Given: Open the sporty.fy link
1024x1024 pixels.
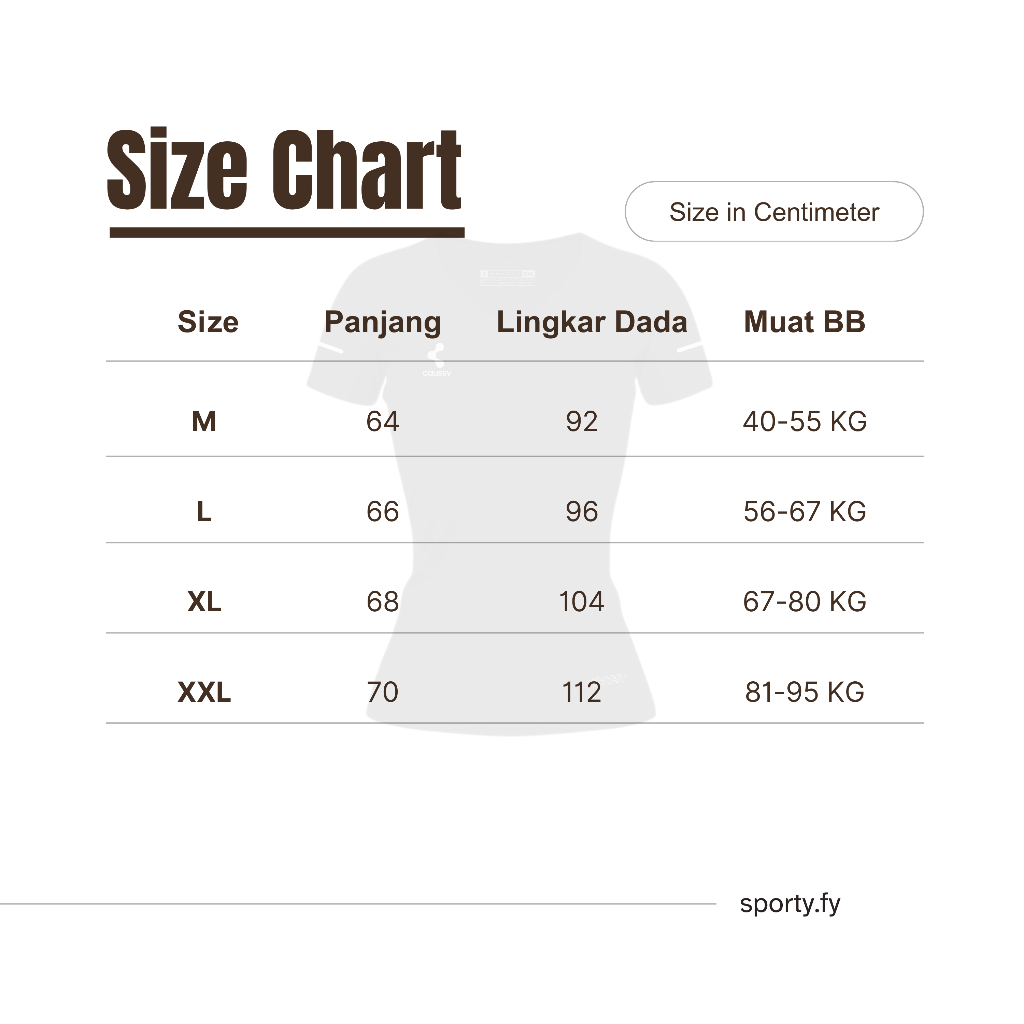Looking at the screenshot, I should pos(790,904).
